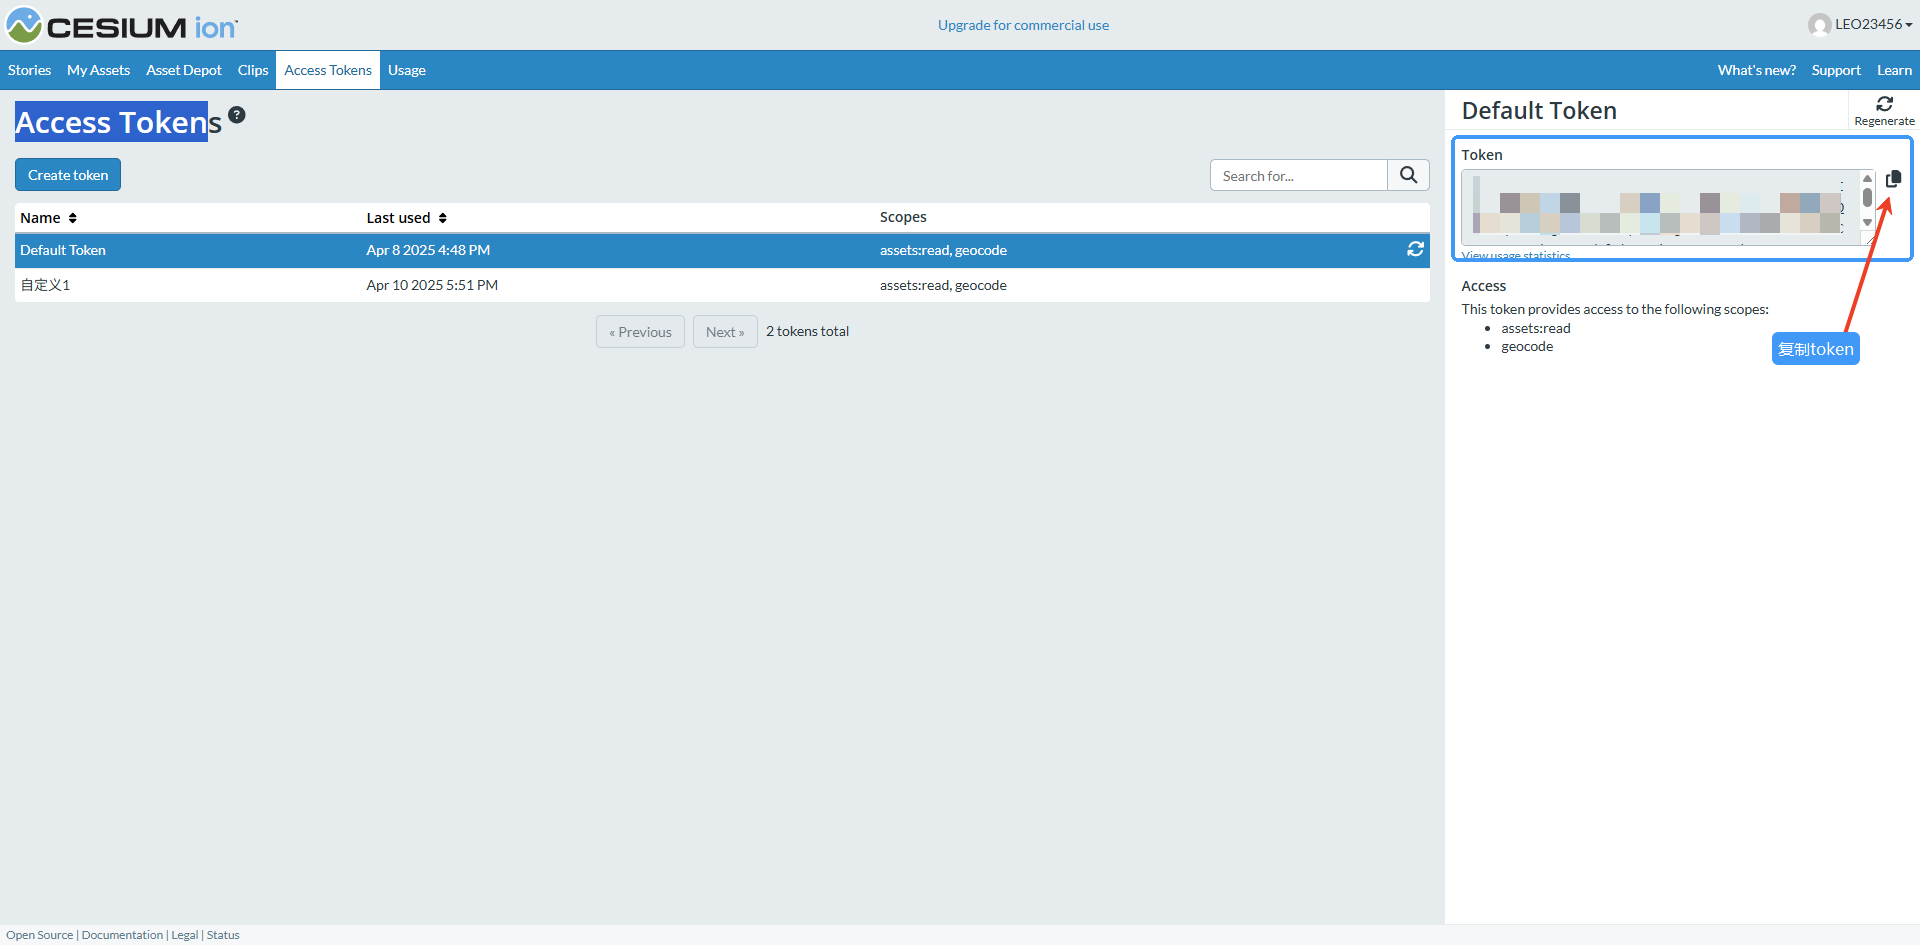Click the Cesium ion logo
This screenshot has width=1920, height=945.
pyautogui.click(x=122, y=26)
